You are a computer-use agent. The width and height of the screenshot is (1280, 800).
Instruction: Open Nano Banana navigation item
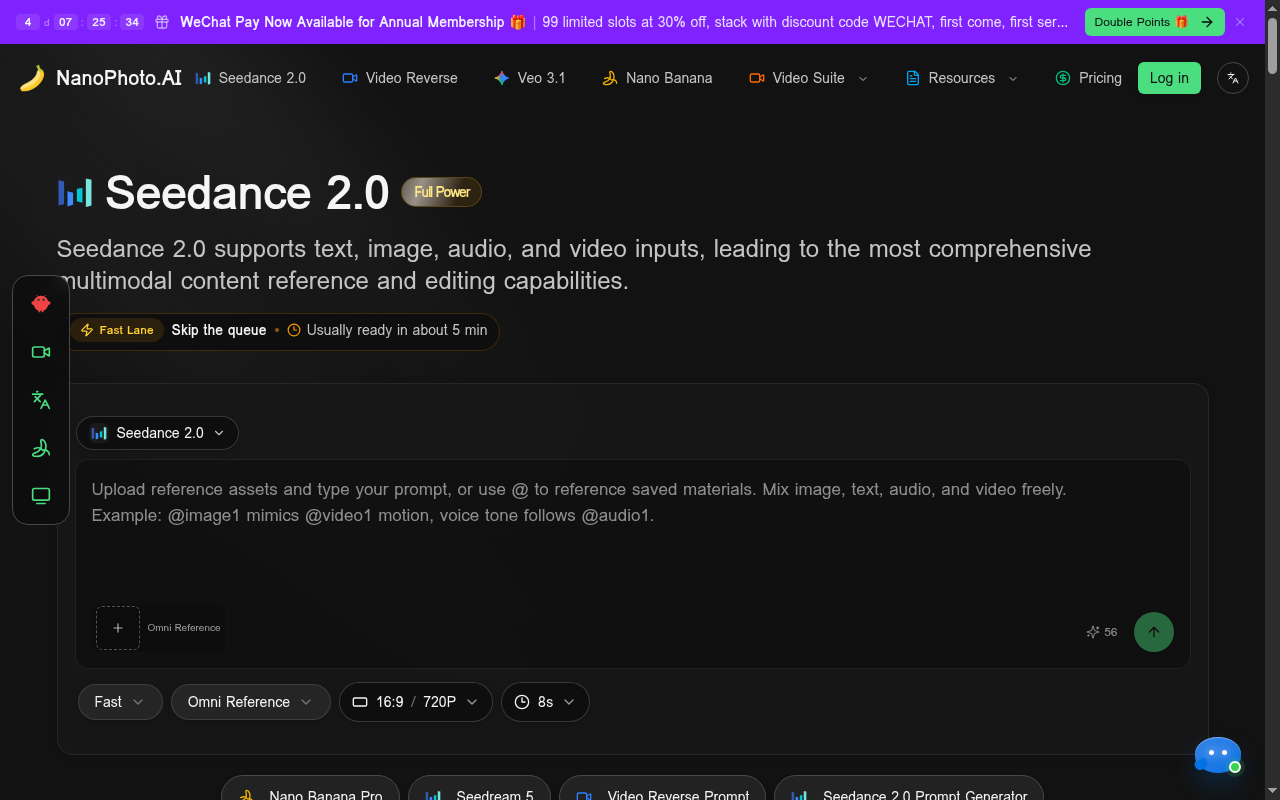coord(657,78)
